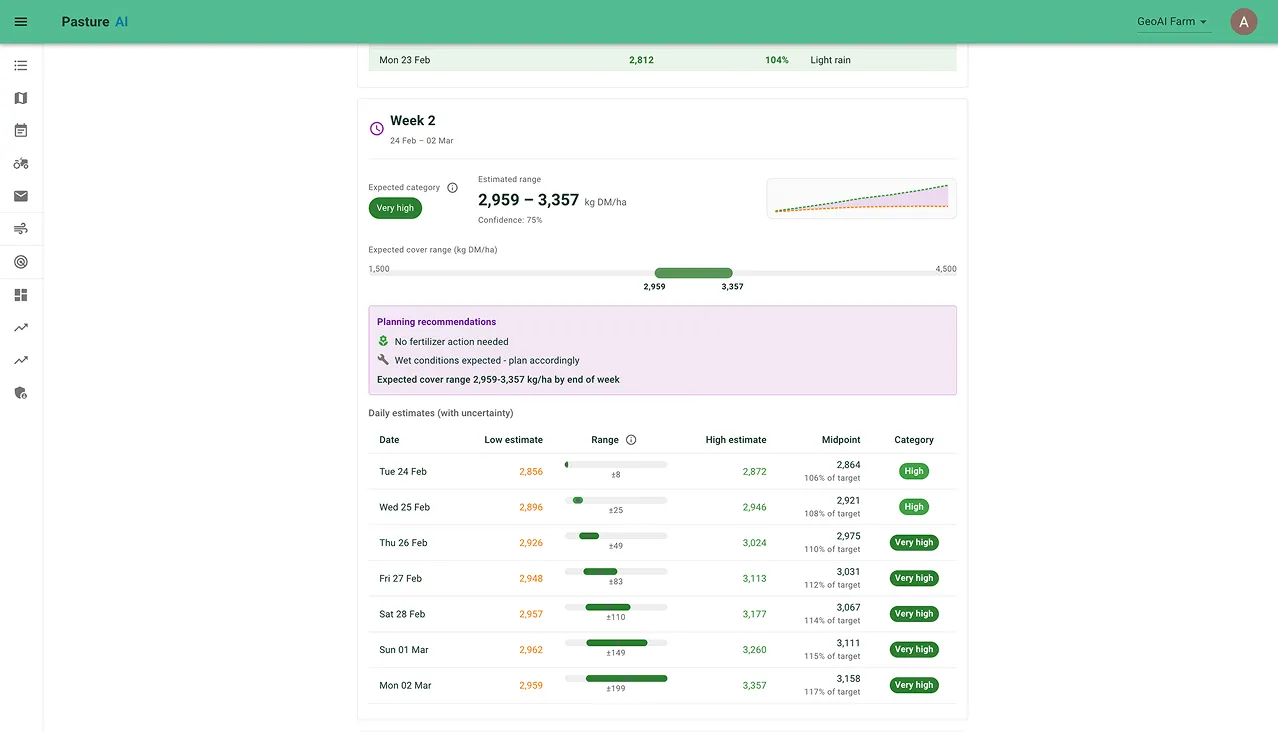Click the clock icon beside Week 2

(377, 128)
